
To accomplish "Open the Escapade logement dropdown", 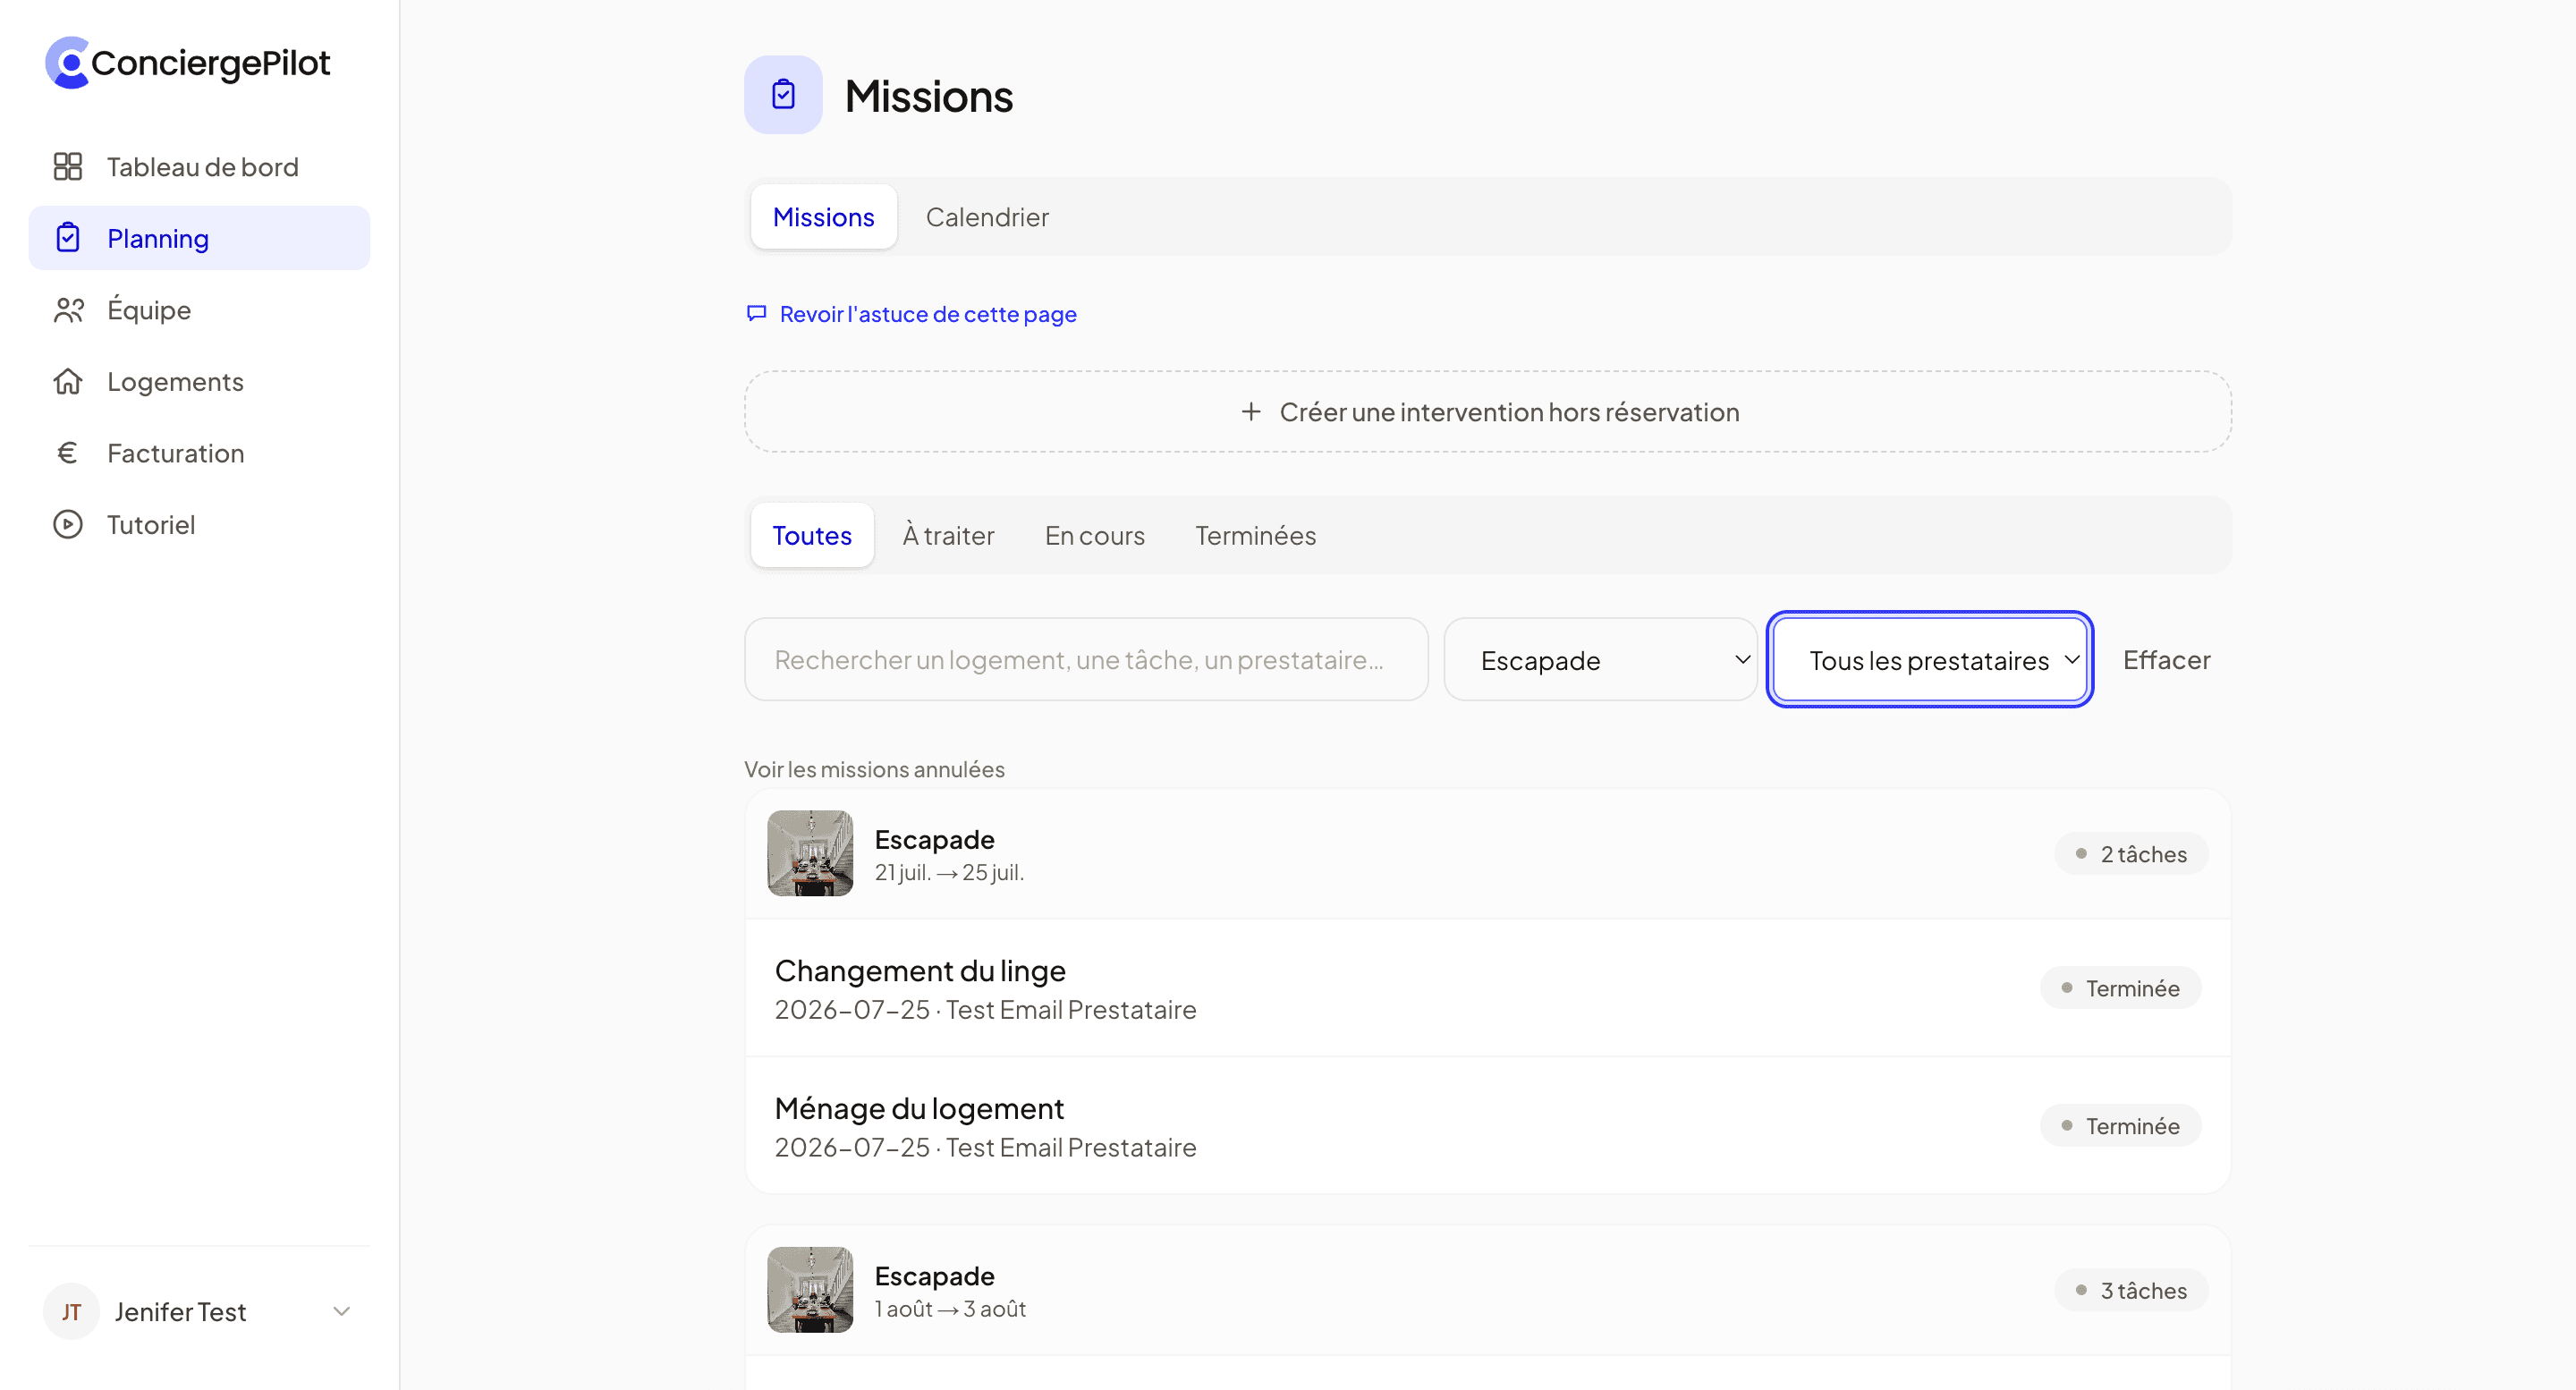I will (1600, 660).
